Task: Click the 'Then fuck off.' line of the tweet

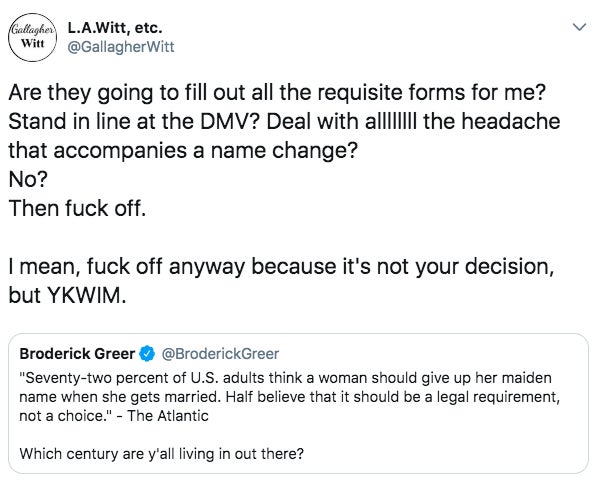Action: tap(77, 208)
